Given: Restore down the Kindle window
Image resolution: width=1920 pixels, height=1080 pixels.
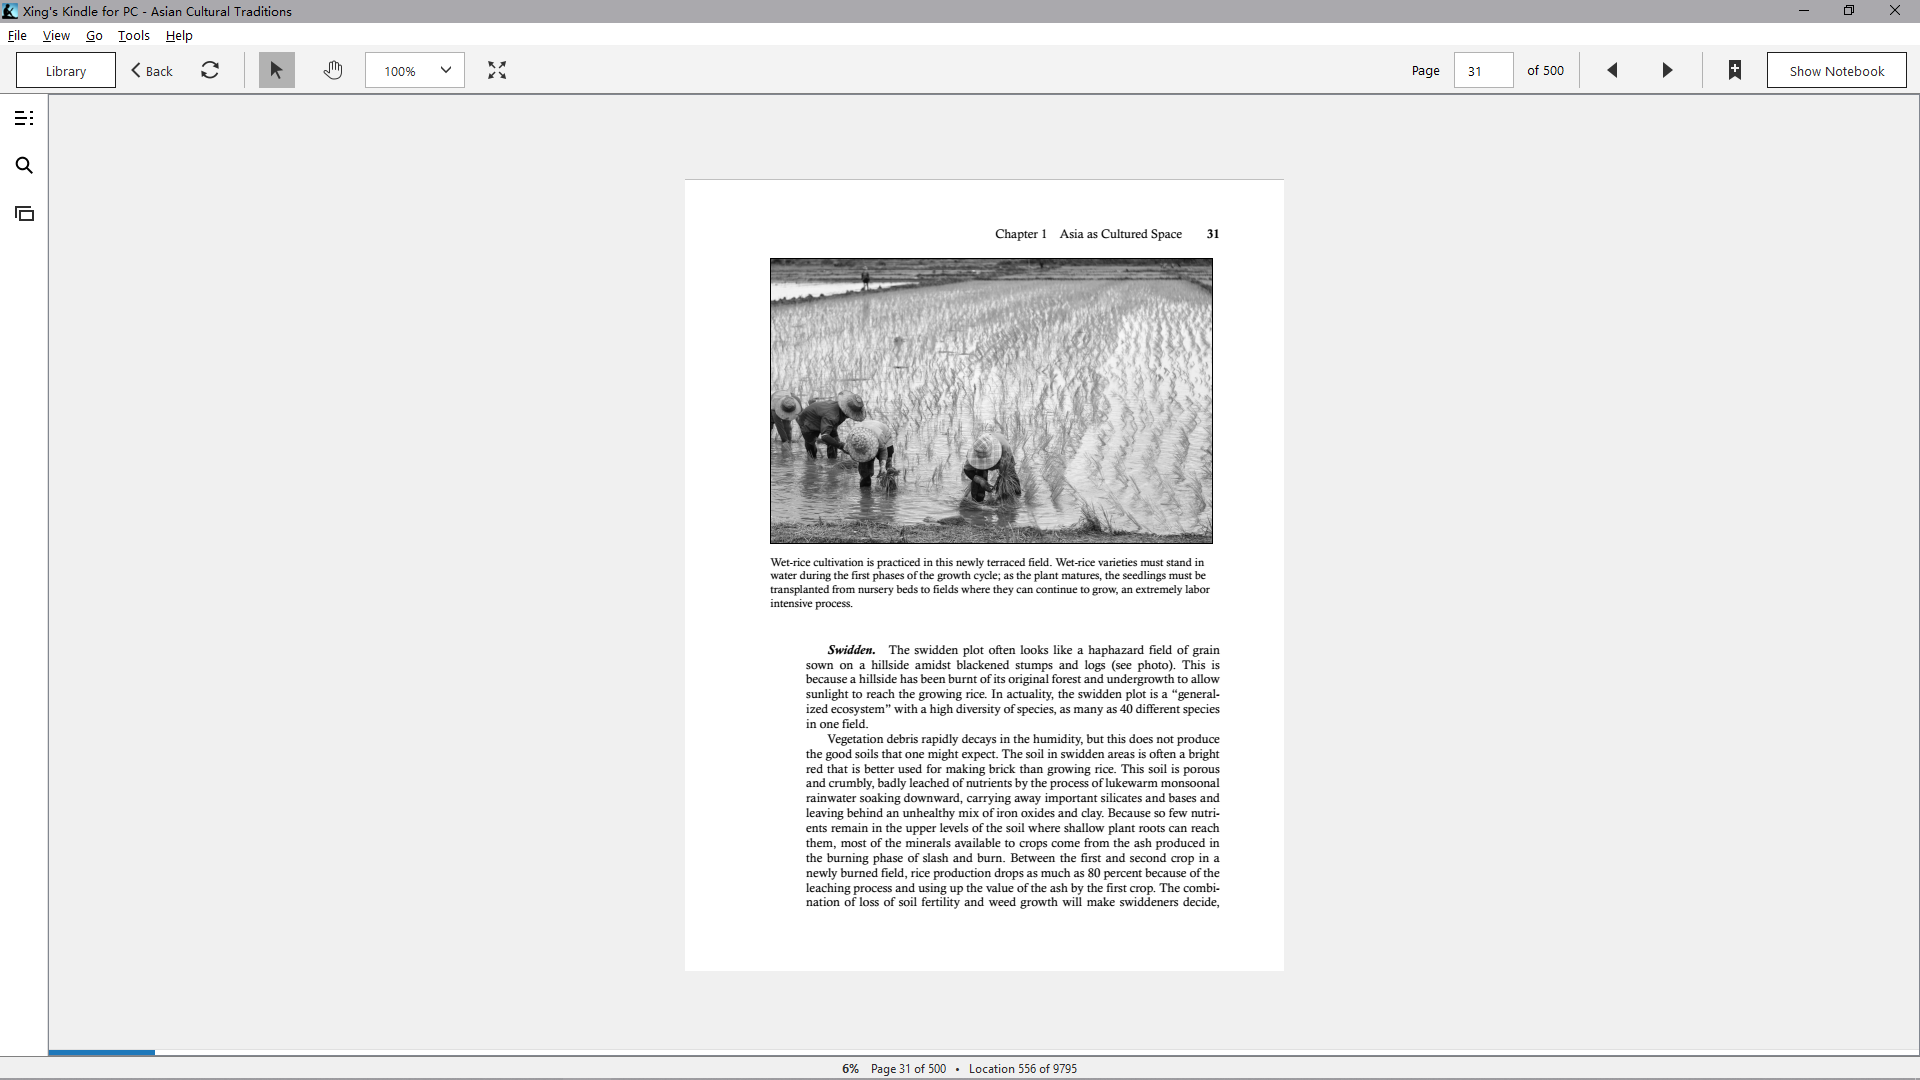Looking at the screenshot, I should pos(1849,11).
